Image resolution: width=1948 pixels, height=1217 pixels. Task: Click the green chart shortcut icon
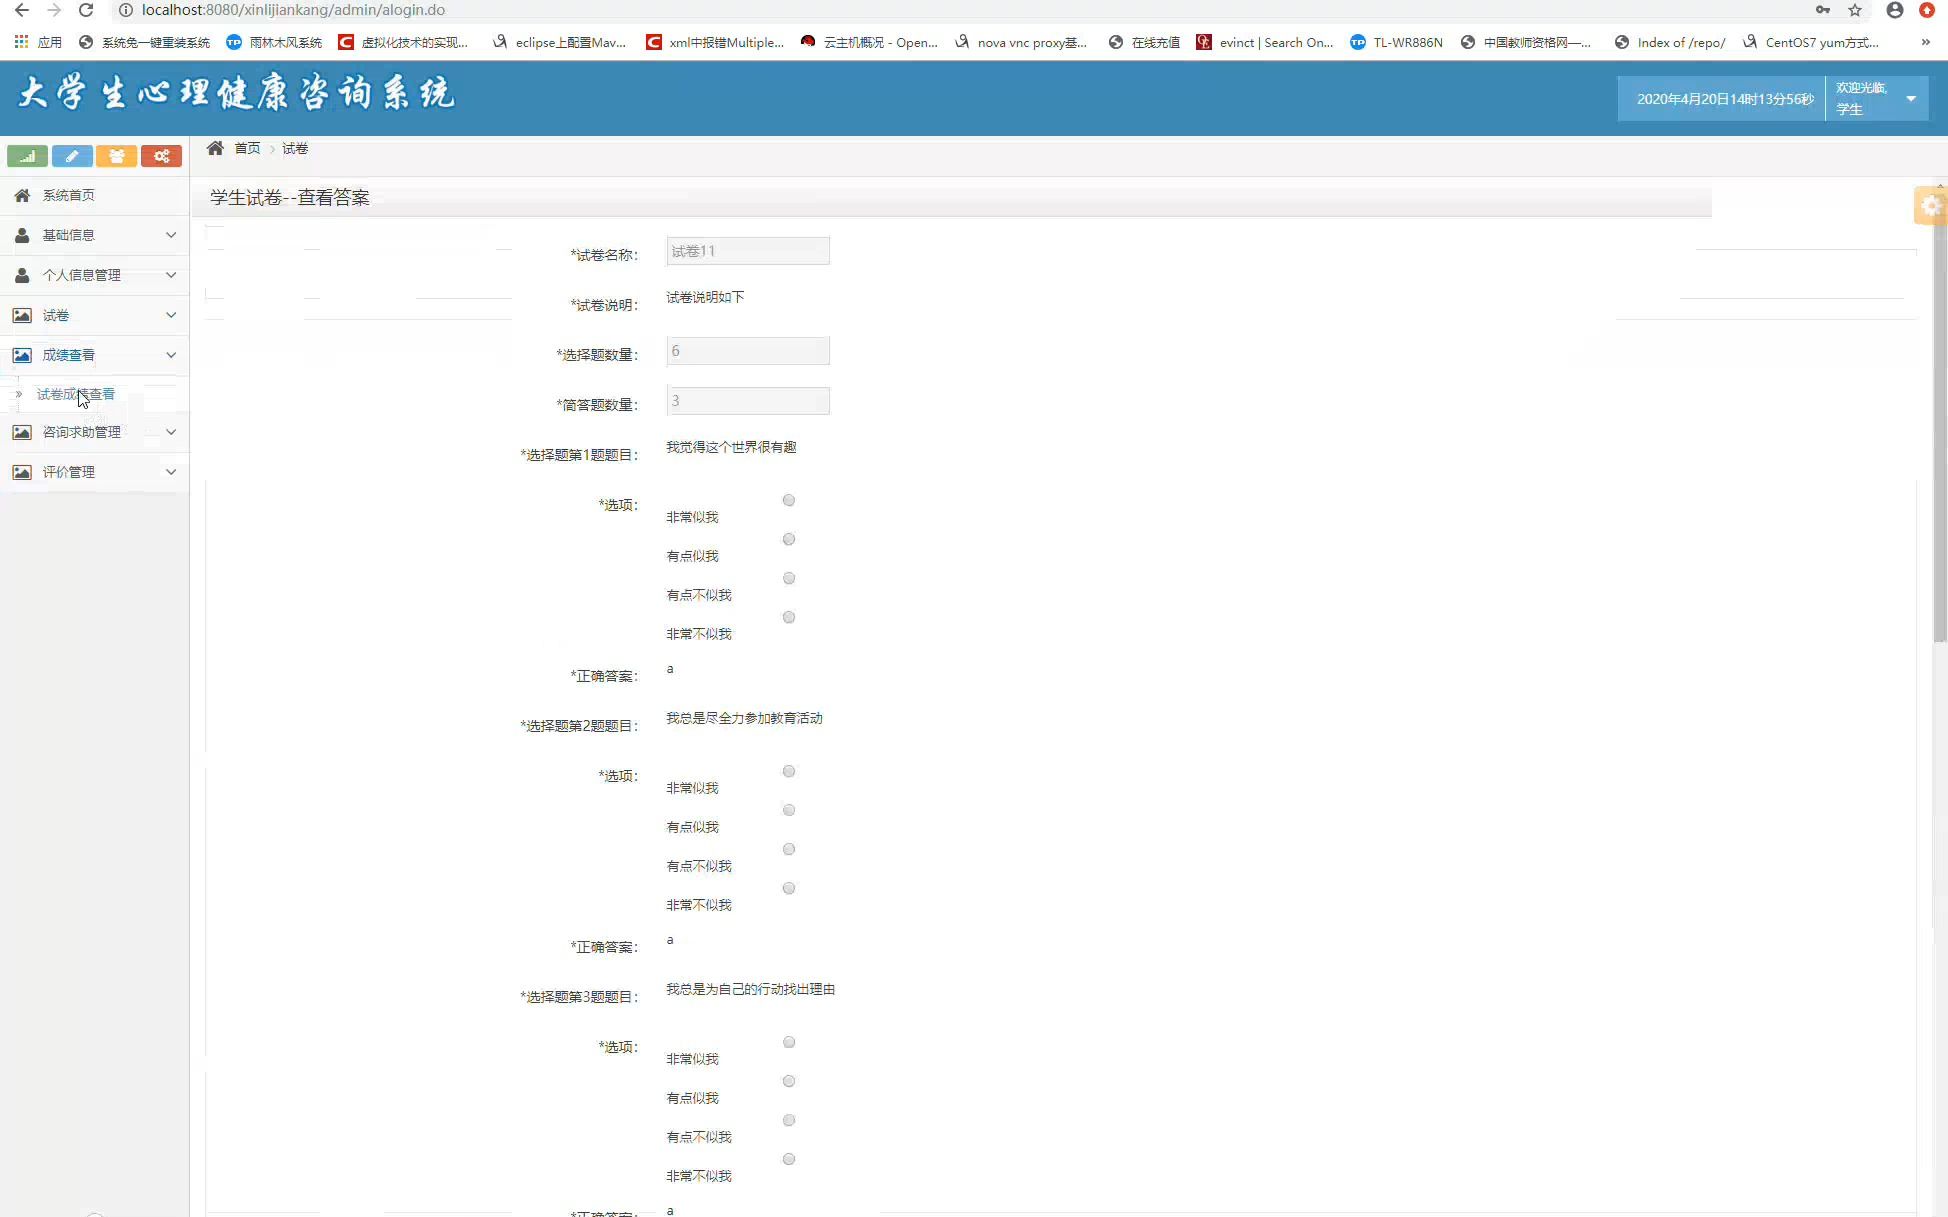(27, 156)
